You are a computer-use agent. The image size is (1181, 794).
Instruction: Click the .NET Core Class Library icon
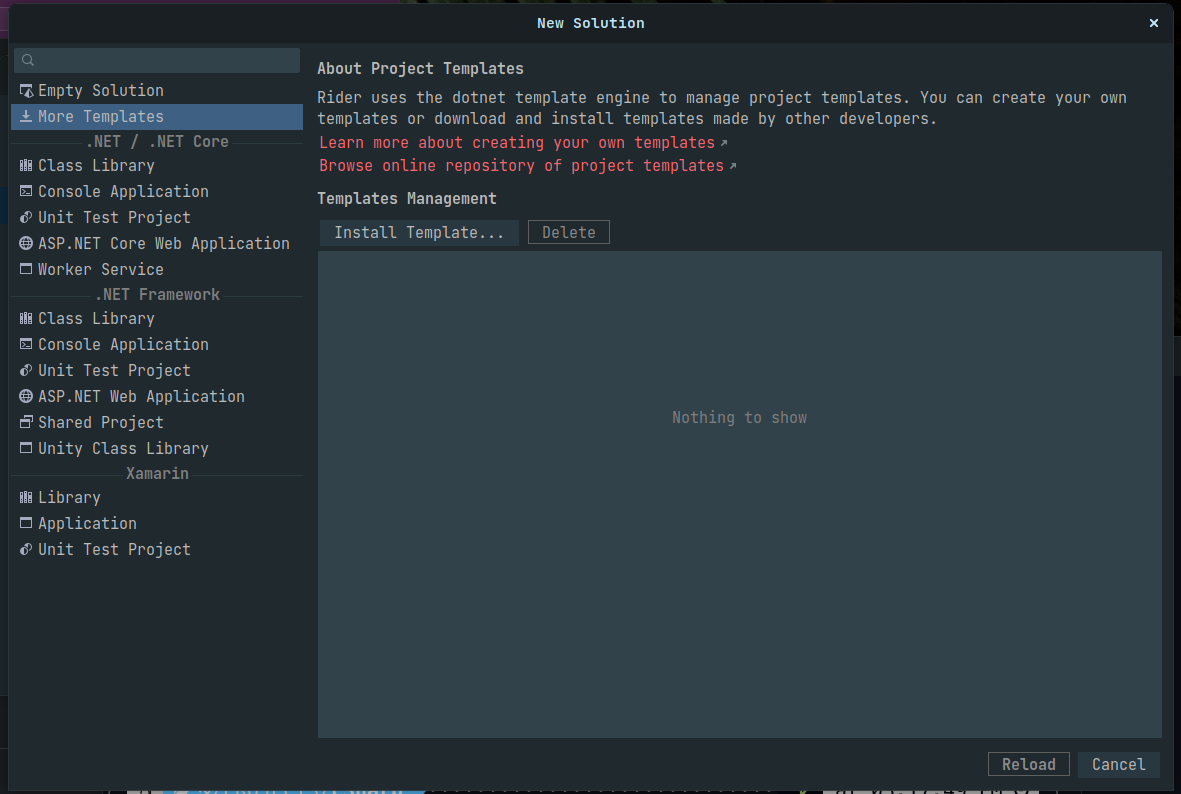coord(26,165)
